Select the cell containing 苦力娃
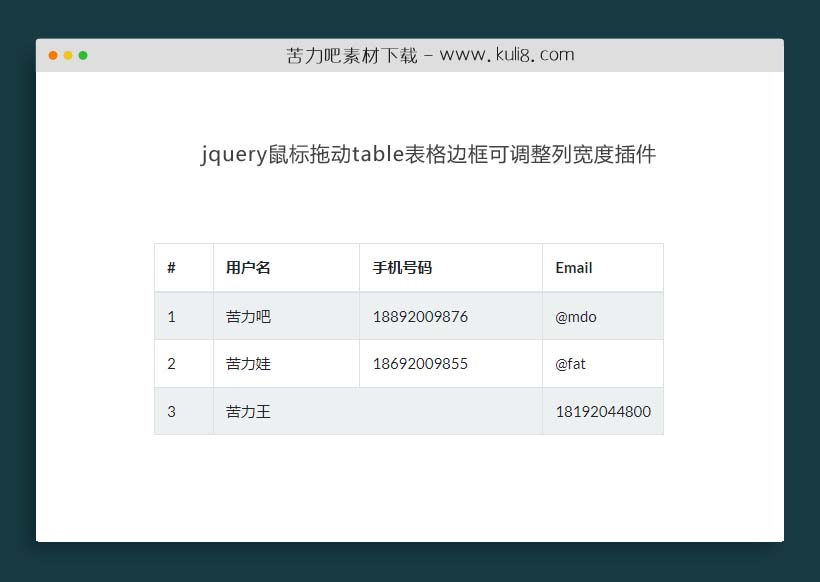The height and width of the screenshot is (582, 820). [248, 363]
